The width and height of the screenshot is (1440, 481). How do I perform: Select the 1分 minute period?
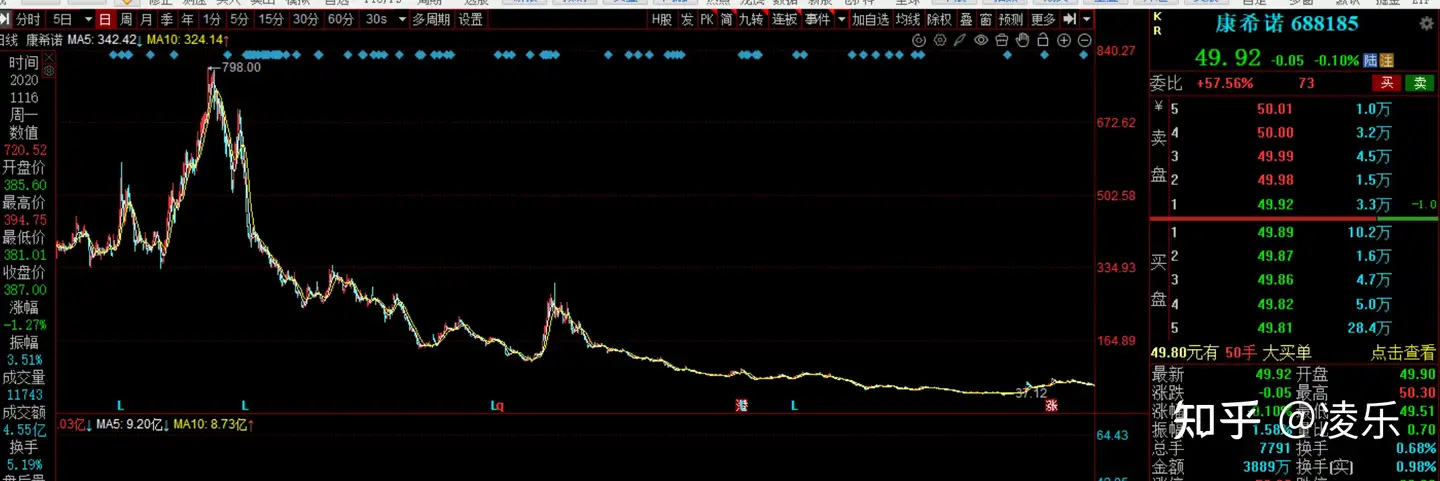211,19
